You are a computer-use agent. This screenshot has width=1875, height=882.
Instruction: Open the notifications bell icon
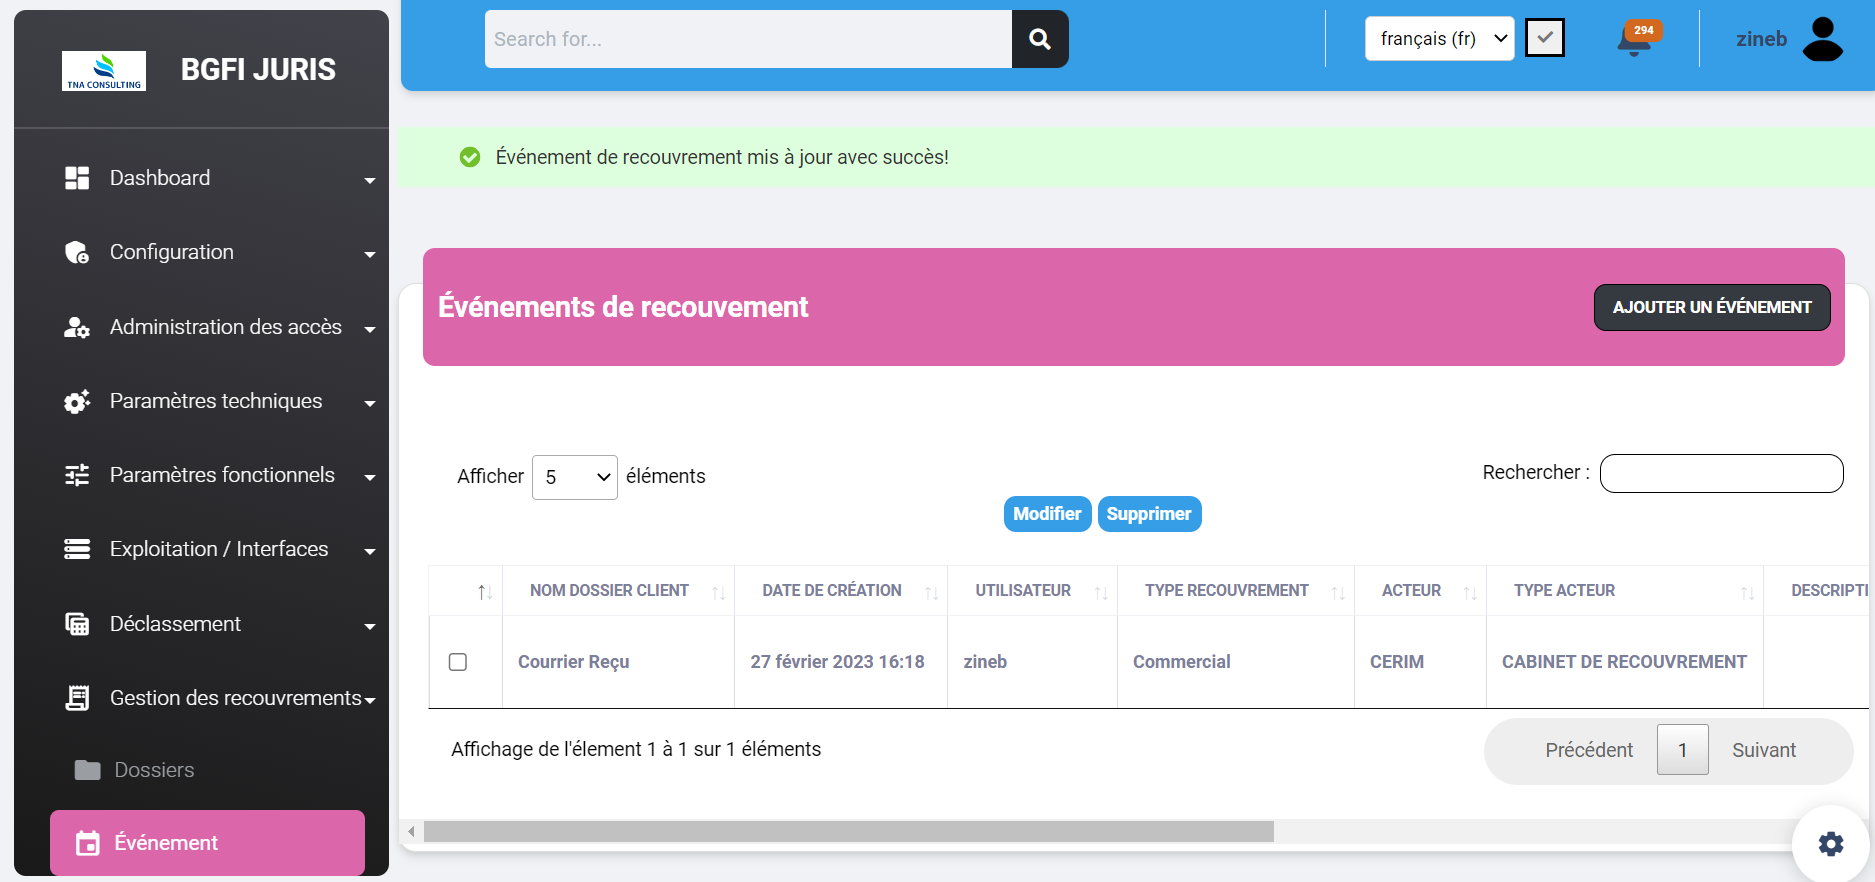pyautogui.click(x=1634, y=40)
